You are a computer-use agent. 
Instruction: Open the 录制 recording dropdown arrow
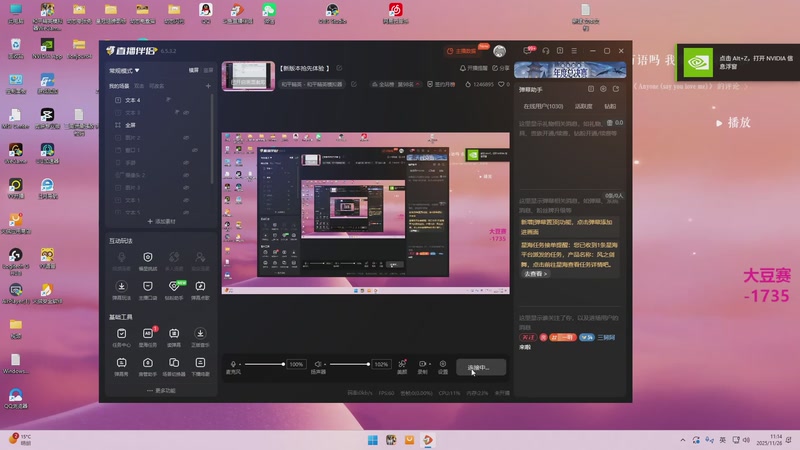pos(430,364)
